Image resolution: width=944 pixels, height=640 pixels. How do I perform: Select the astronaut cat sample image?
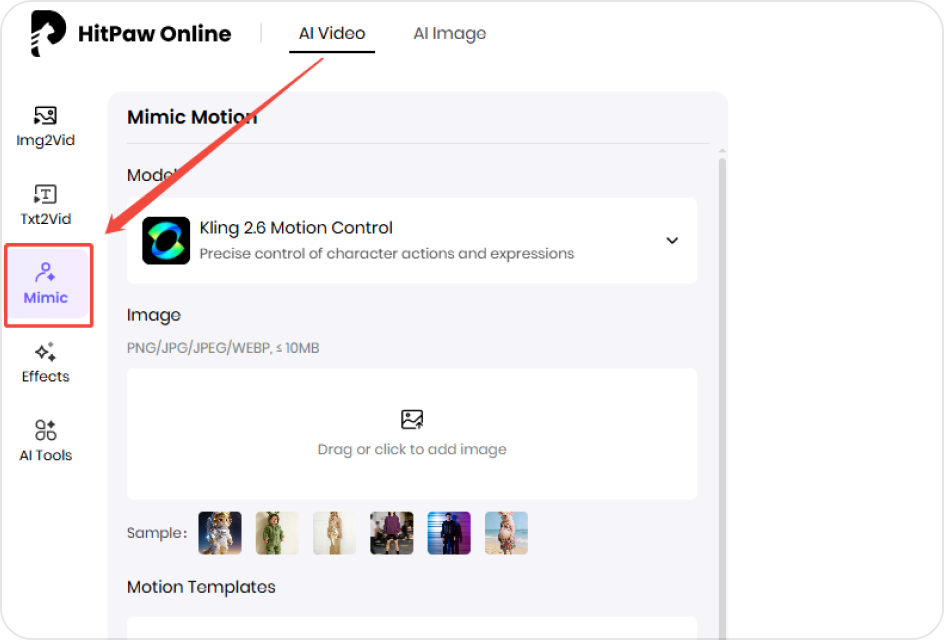pos(219,532)
